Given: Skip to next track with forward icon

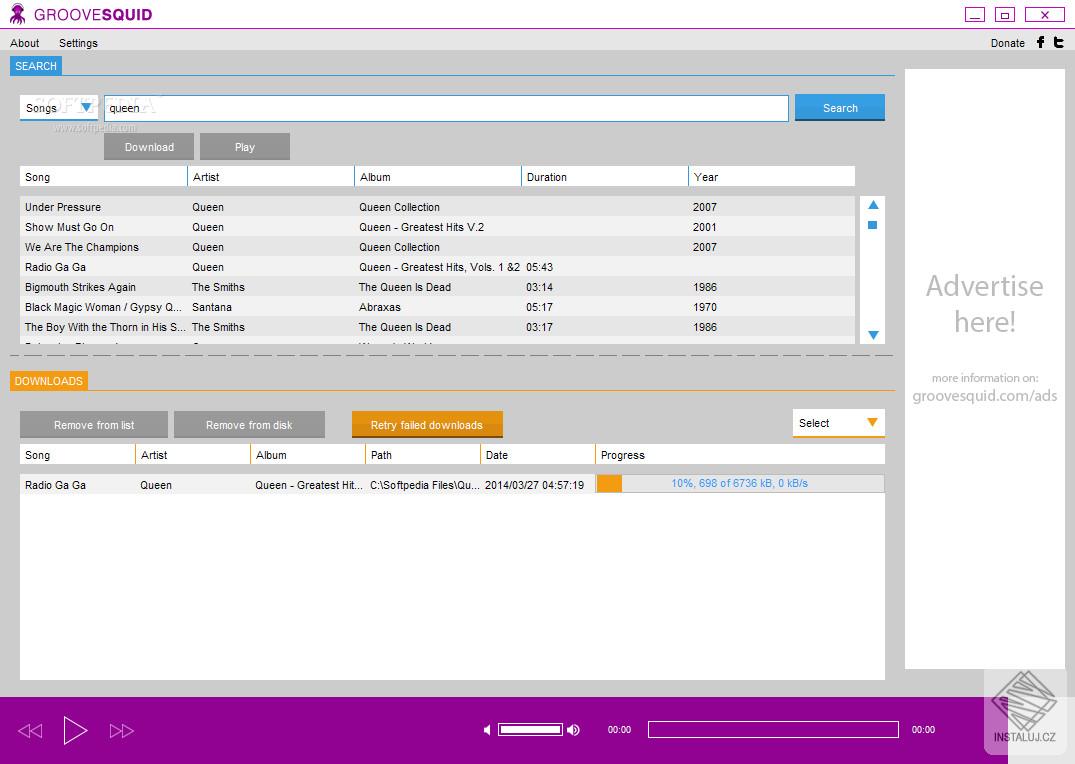Looking at the screenshot, I should click(121, 731).
